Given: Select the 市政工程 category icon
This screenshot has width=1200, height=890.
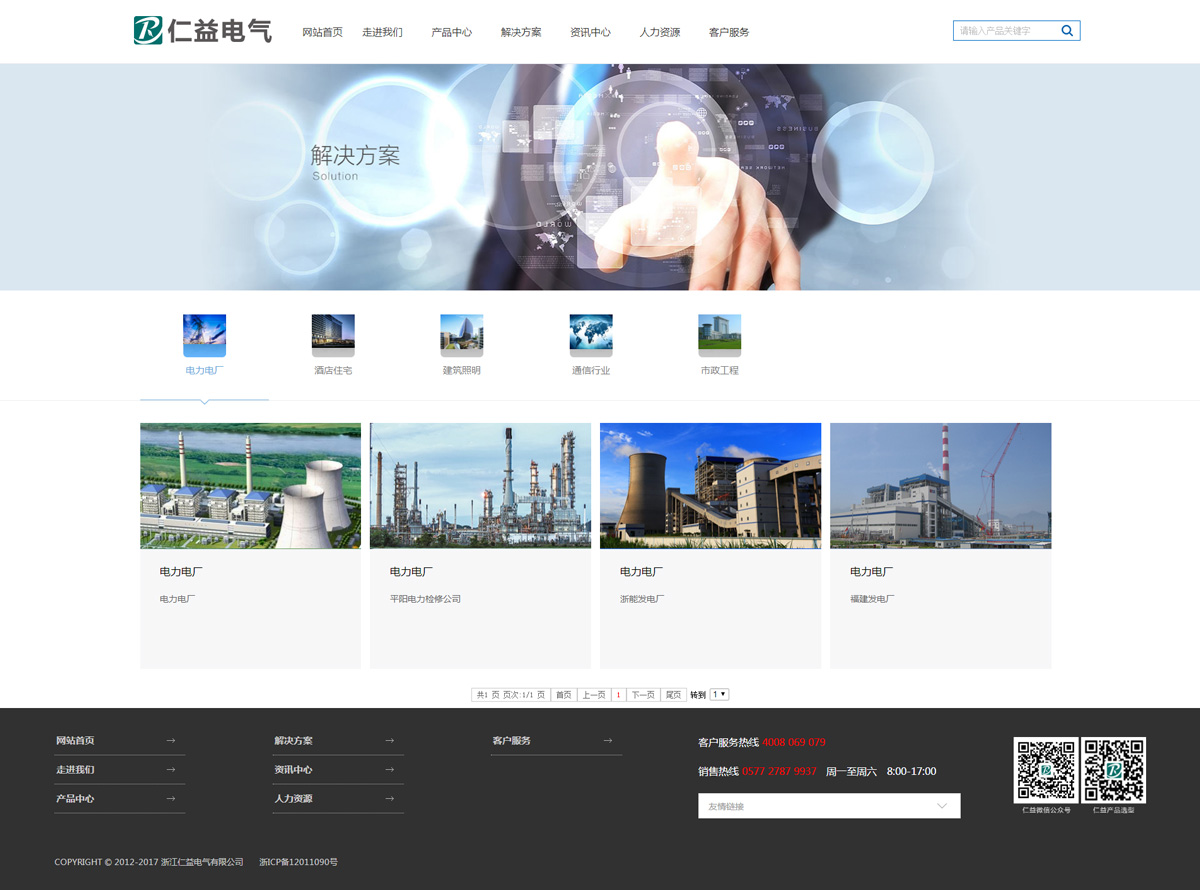Looking at the screenshot, I should 720,335.
